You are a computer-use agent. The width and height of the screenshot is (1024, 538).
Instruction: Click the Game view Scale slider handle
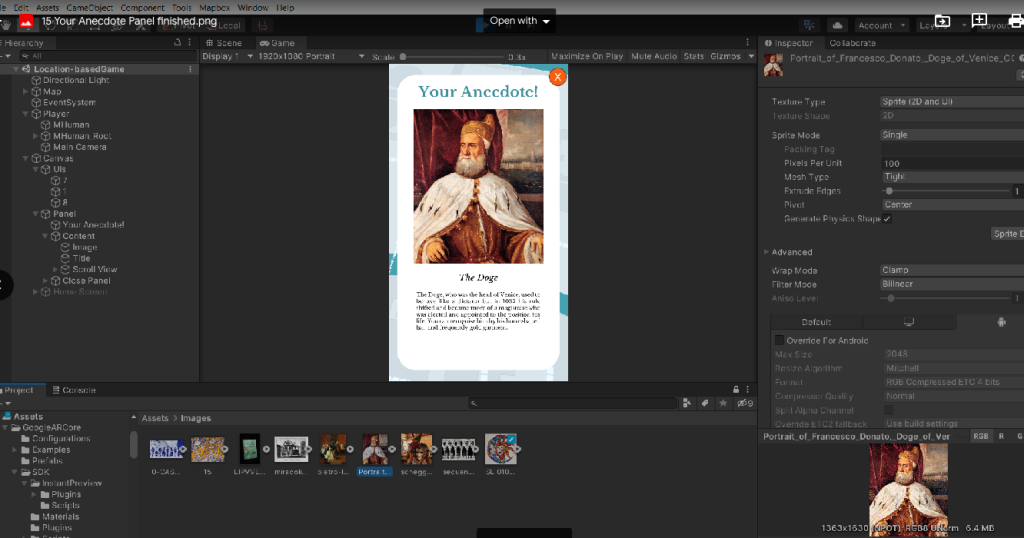point(403,57)
